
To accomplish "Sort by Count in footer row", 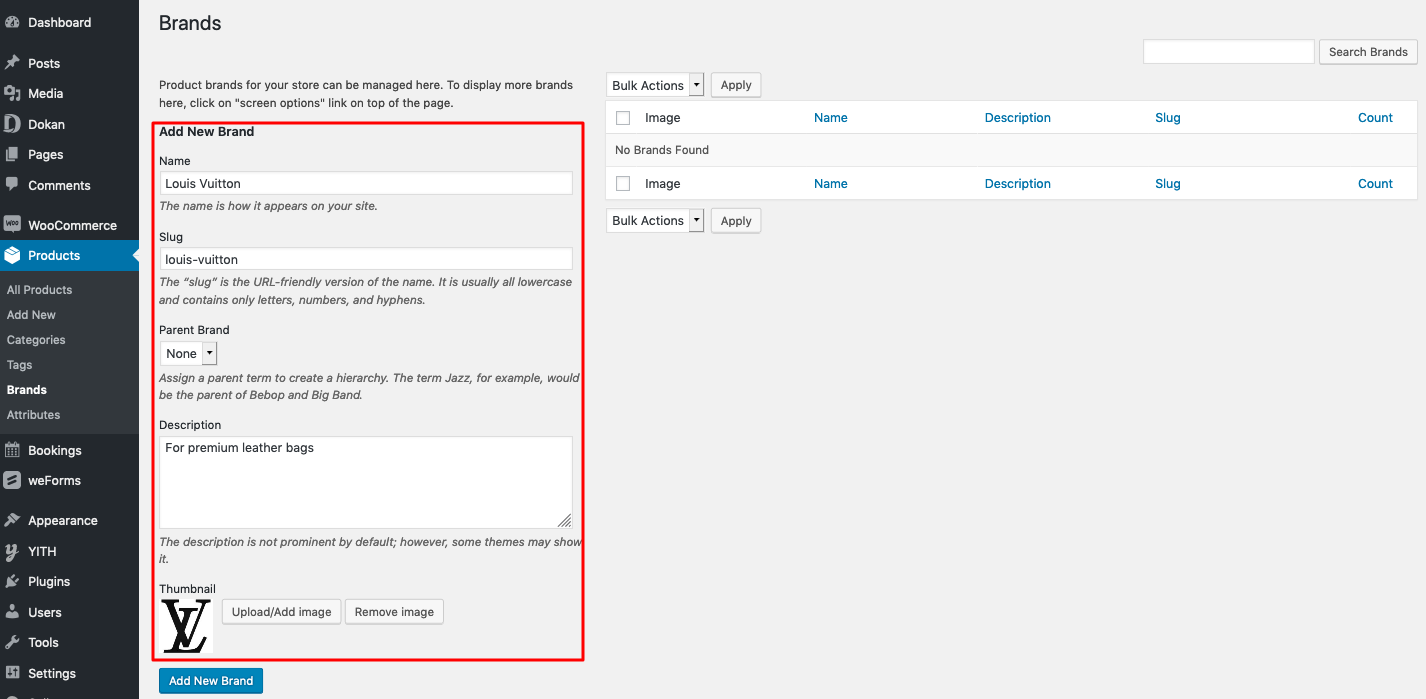I will click(x=1375, y=184).
